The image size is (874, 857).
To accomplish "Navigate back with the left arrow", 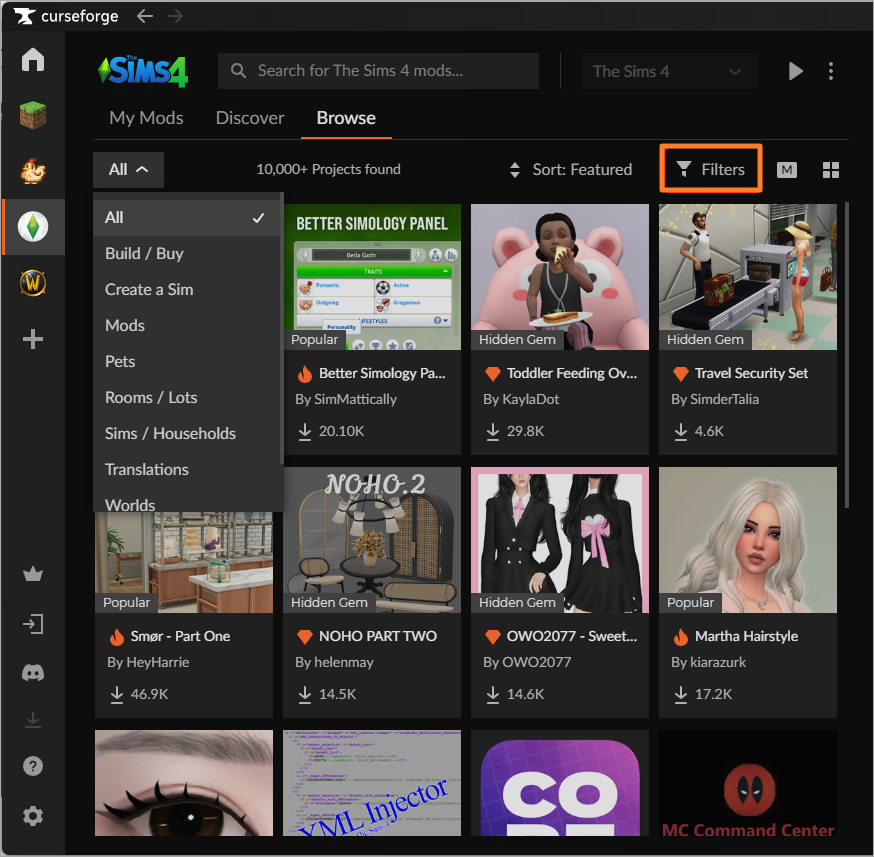I will pyautogui.click(x=145, y=16).
